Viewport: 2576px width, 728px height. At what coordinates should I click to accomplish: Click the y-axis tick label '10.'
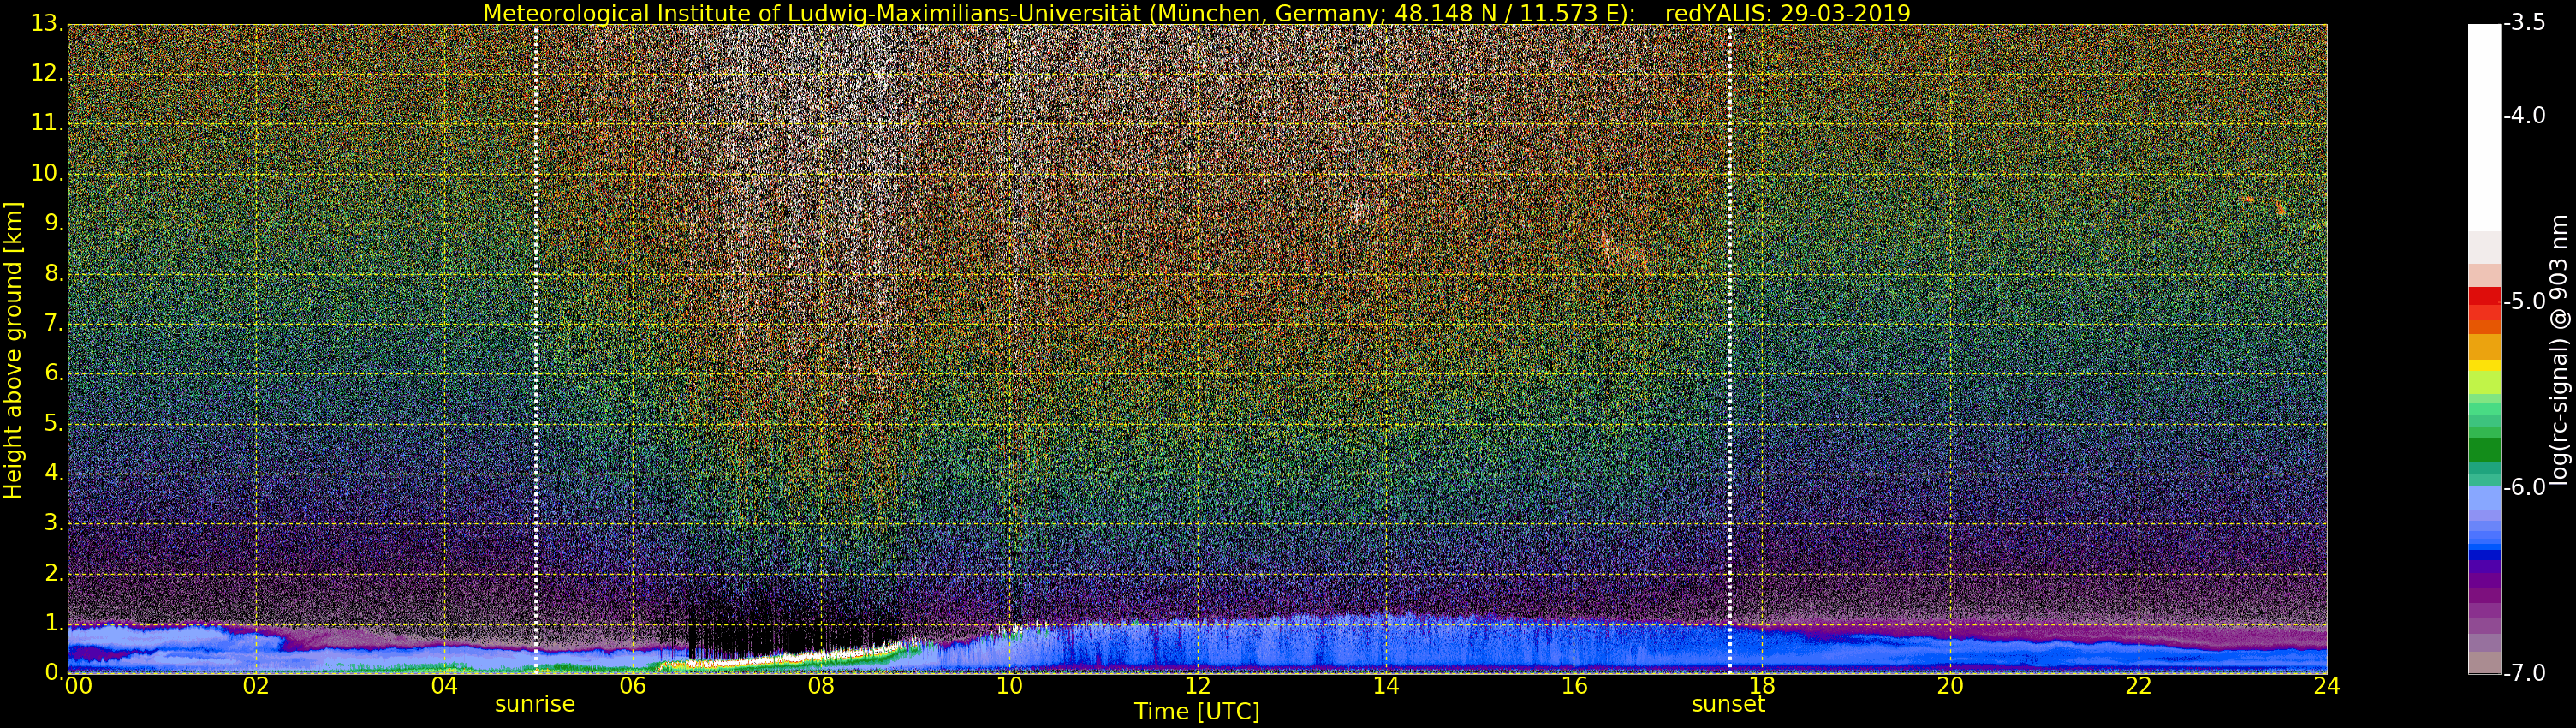[47, 173]
